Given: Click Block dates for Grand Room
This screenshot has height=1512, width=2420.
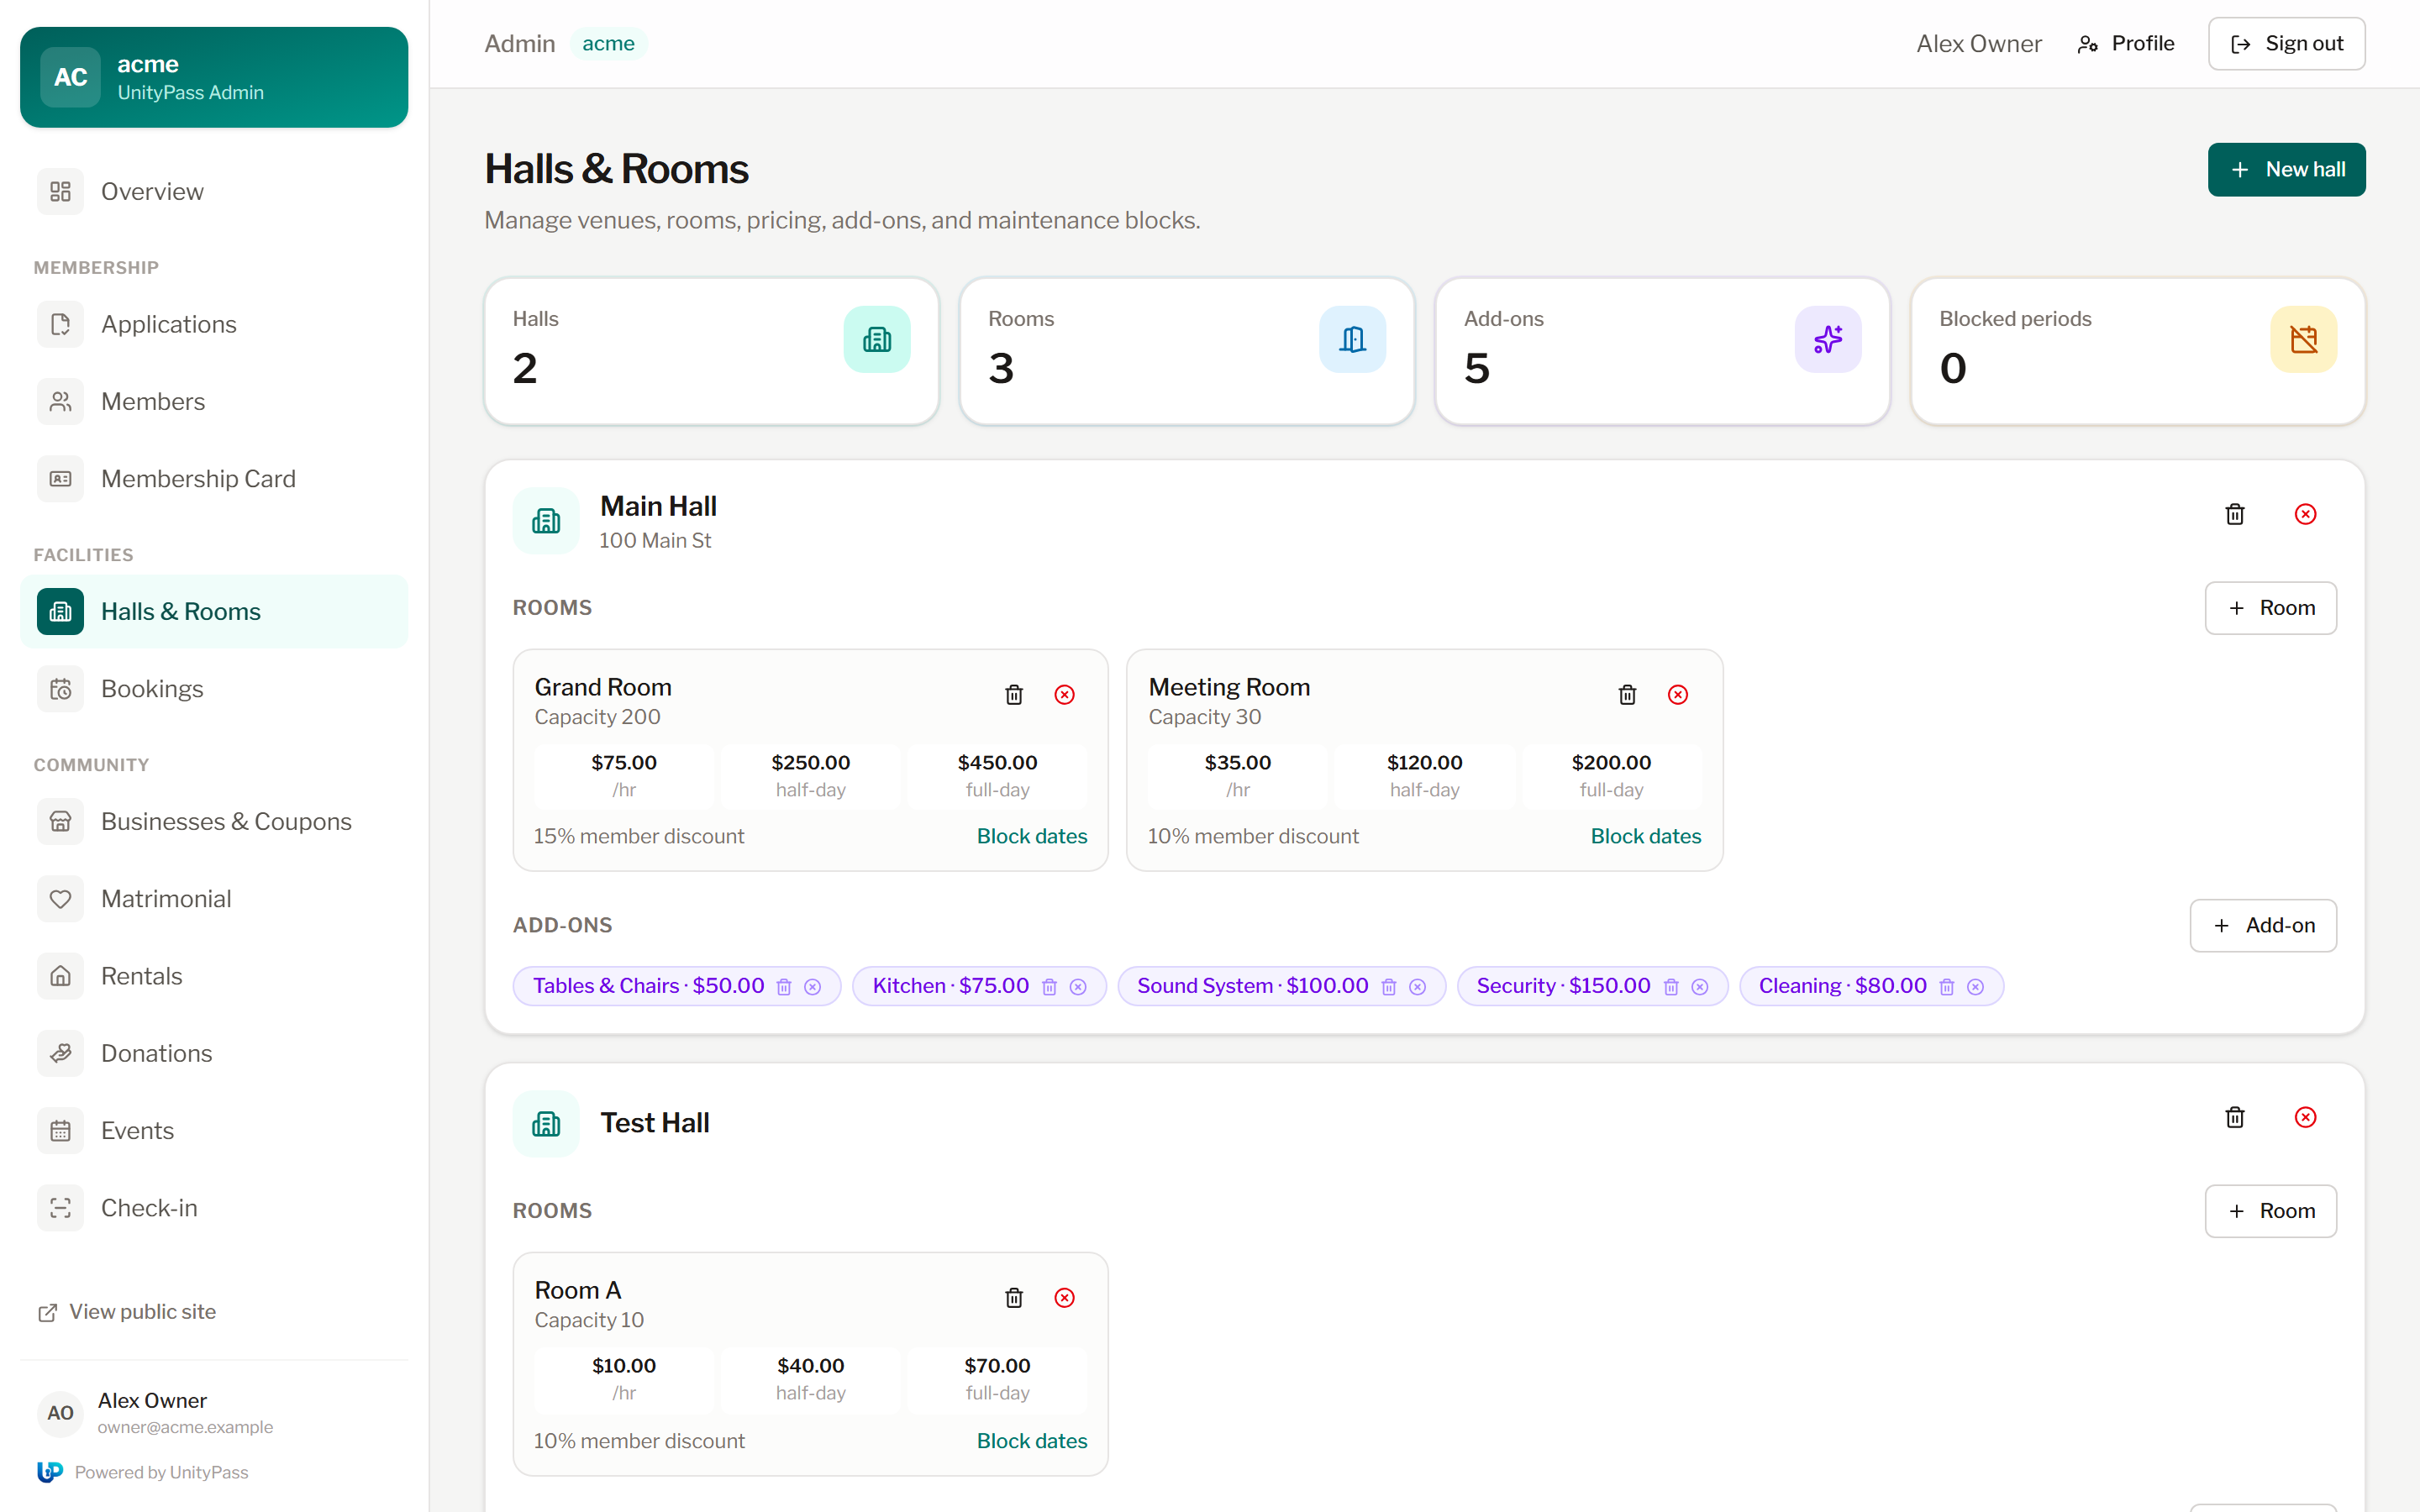Looking at the screenshot, I should pyautogui.click(x=1032, y=836).
